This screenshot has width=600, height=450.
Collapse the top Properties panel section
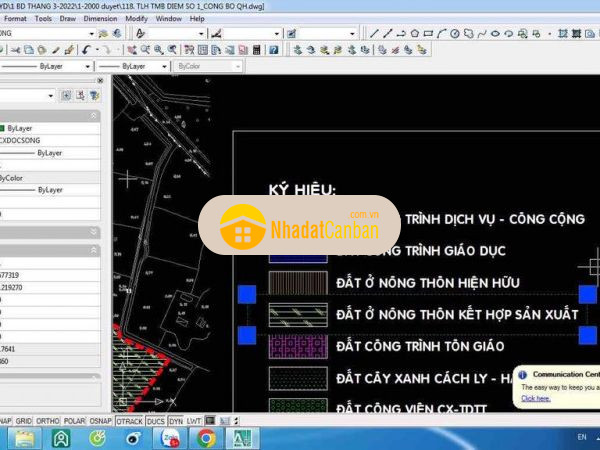94,116
